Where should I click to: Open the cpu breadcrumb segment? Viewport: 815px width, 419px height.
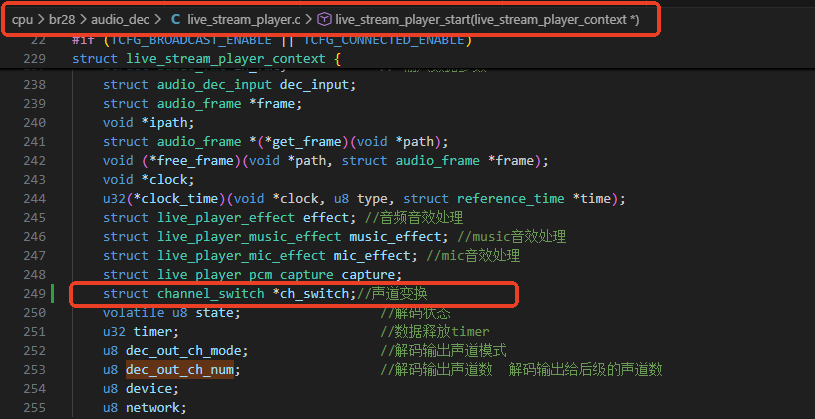click(x=22, y=20)
